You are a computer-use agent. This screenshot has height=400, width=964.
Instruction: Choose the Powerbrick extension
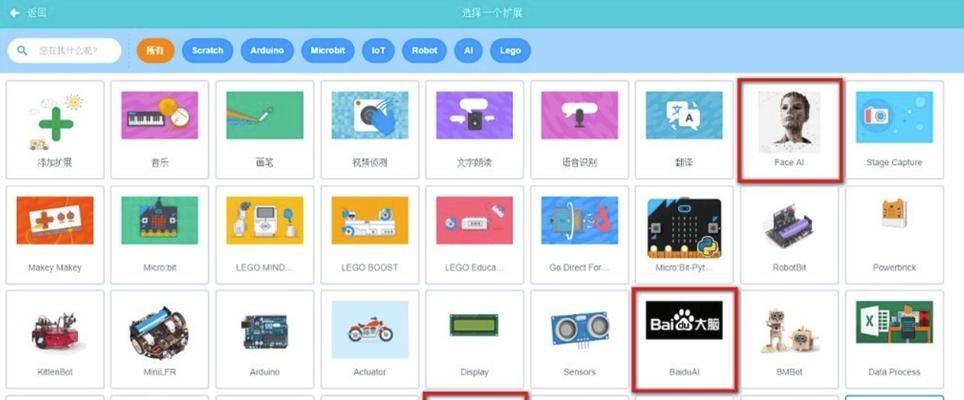895,235
